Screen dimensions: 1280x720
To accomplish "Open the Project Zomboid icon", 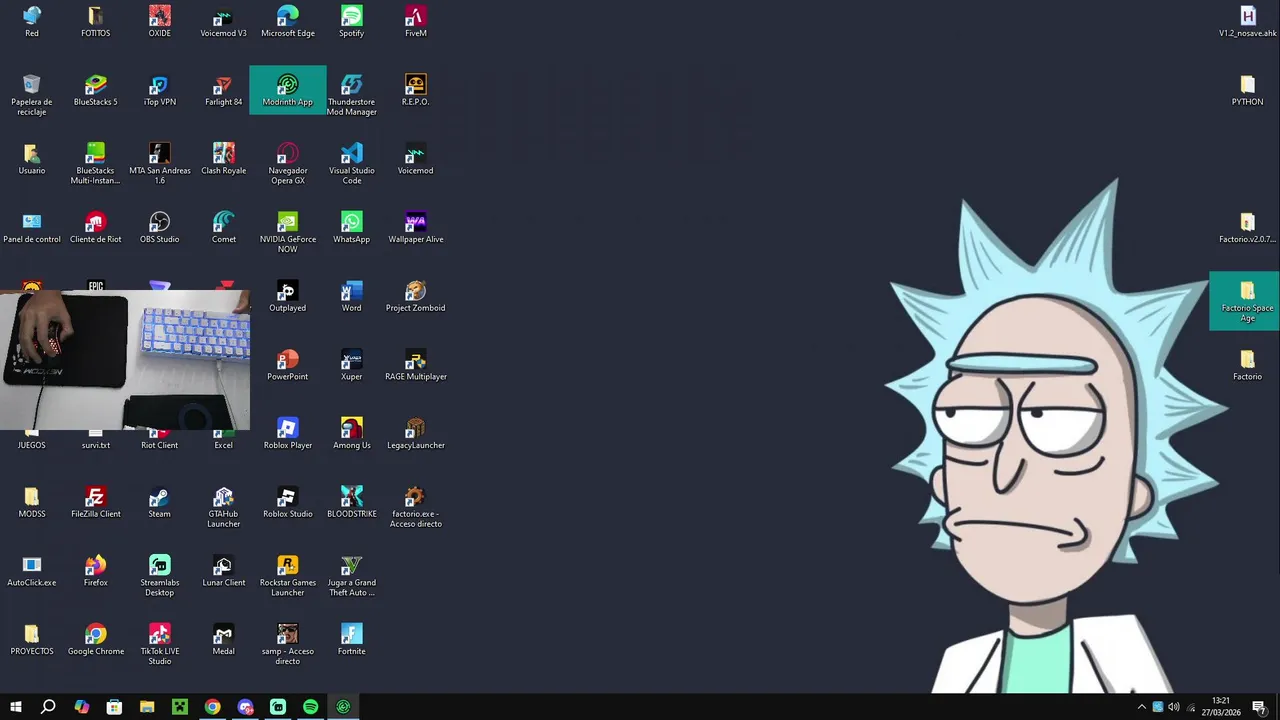I will pyautogui.click(x=416, y=297).
